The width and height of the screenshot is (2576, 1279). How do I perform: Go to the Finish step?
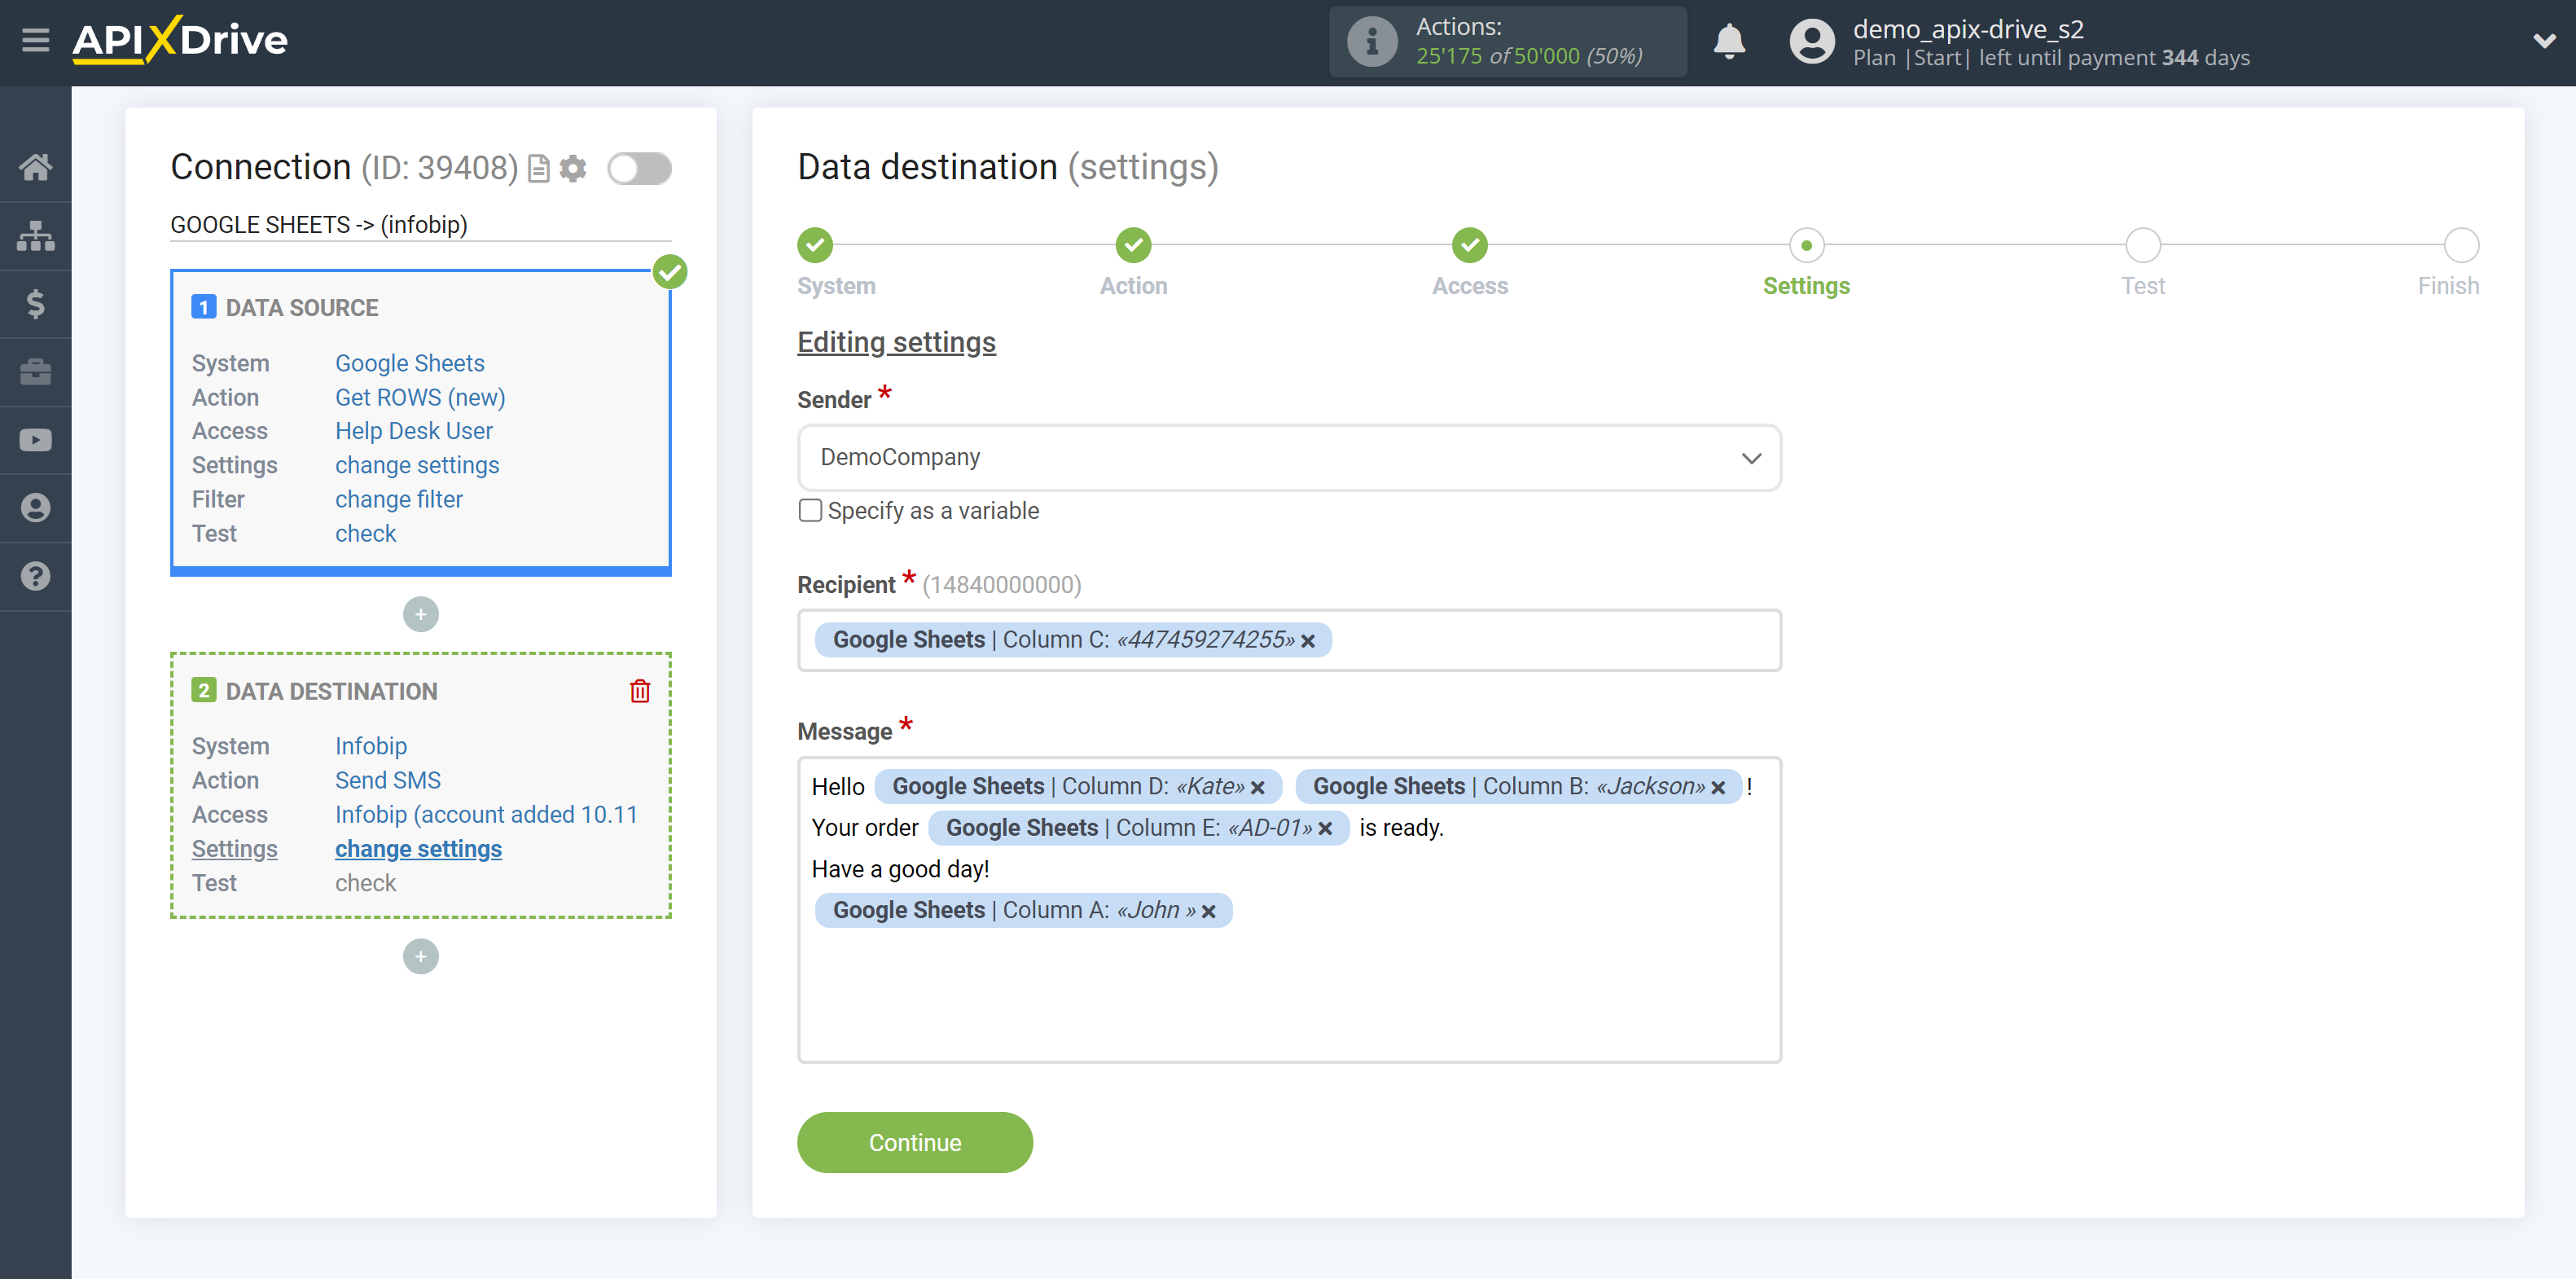(x=2461, y=244)
